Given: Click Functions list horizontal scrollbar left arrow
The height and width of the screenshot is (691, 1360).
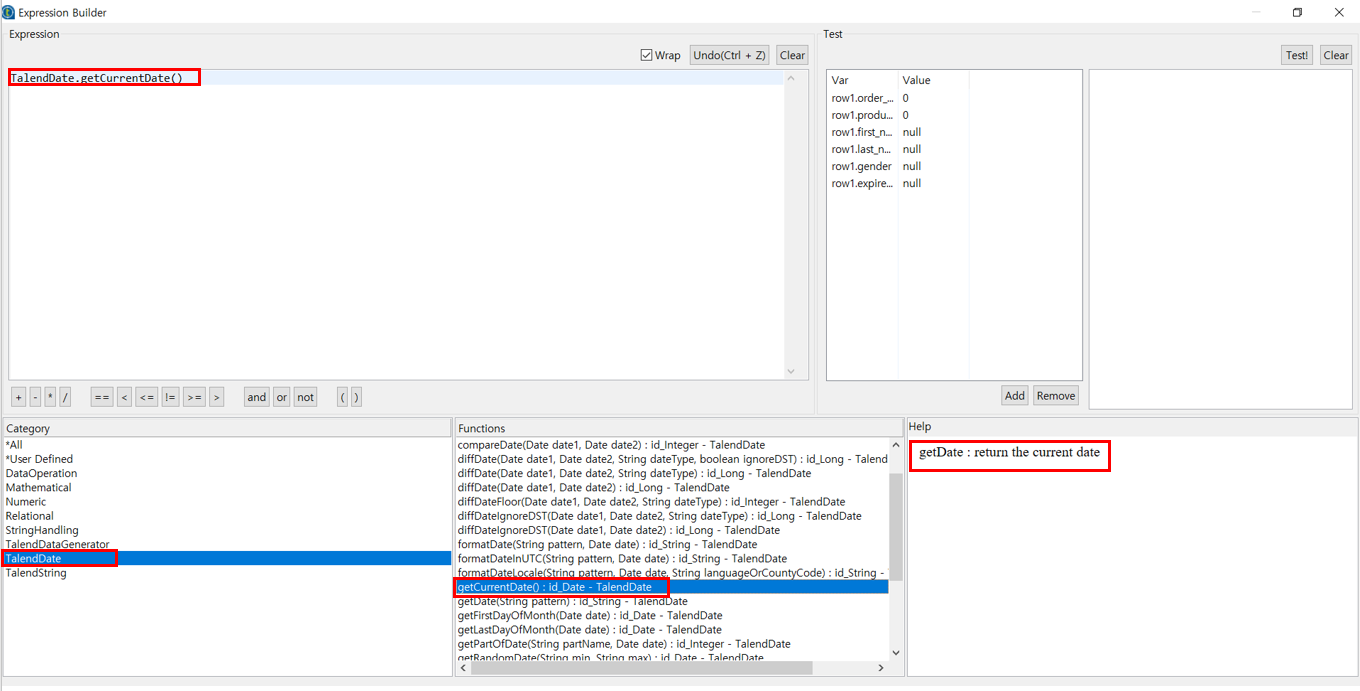Looking at the screenshot, I should pos(463,668).
